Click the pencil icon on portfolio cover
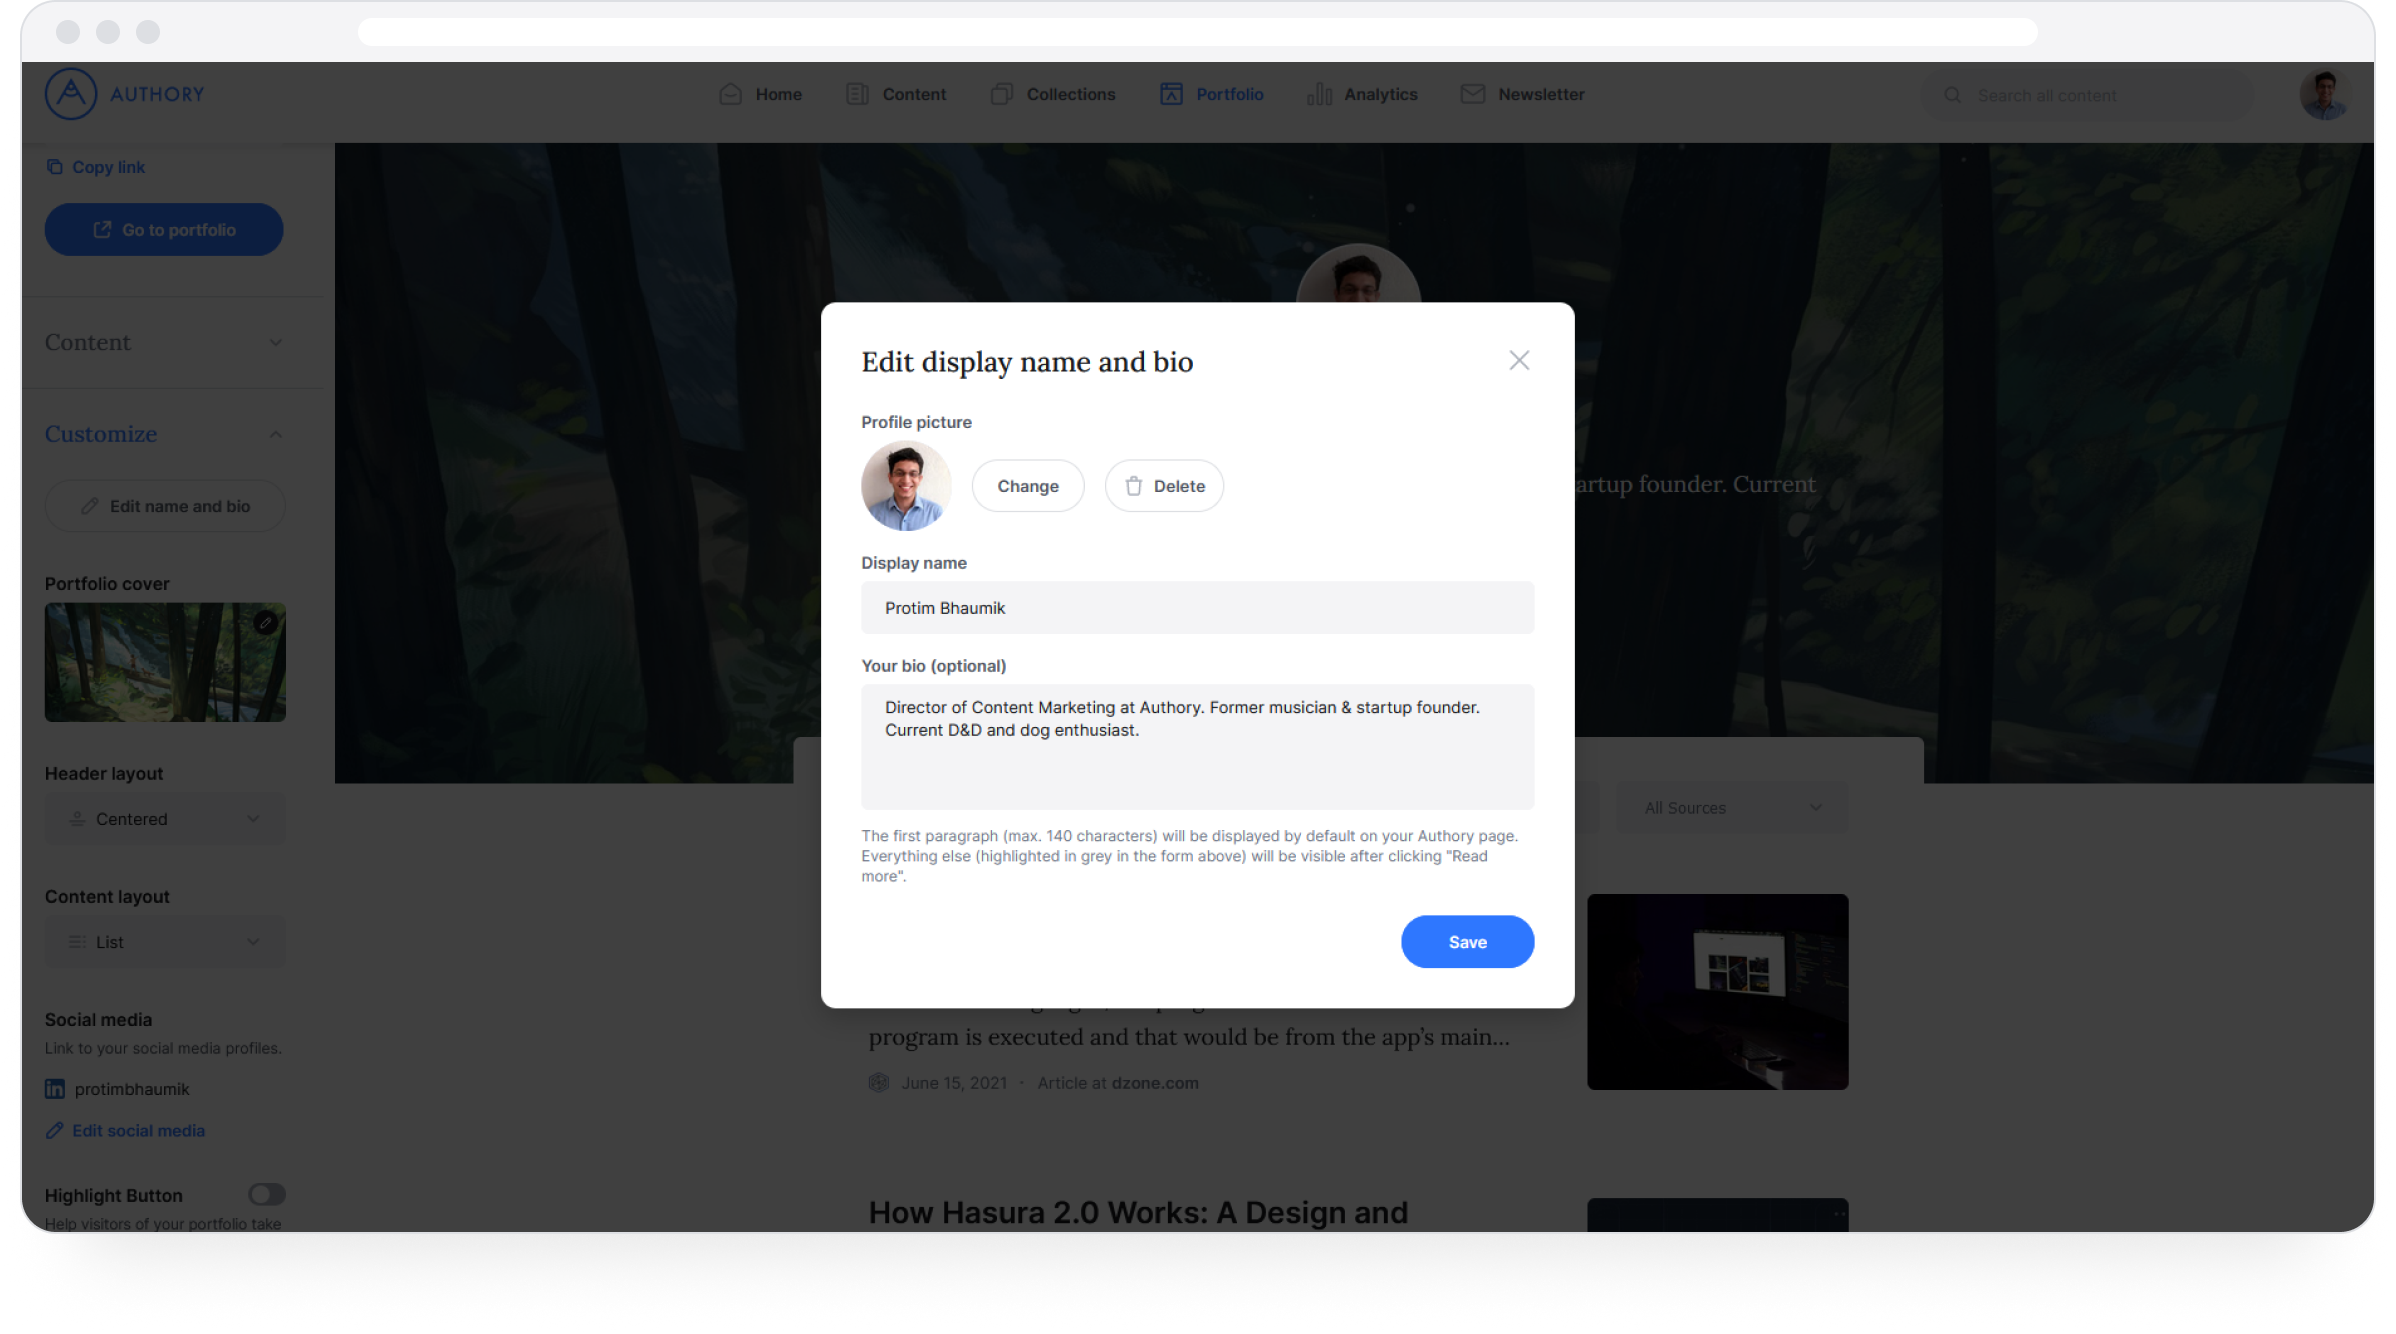2396x1334 pixels. pyautogui.click(x=265, y=622)
